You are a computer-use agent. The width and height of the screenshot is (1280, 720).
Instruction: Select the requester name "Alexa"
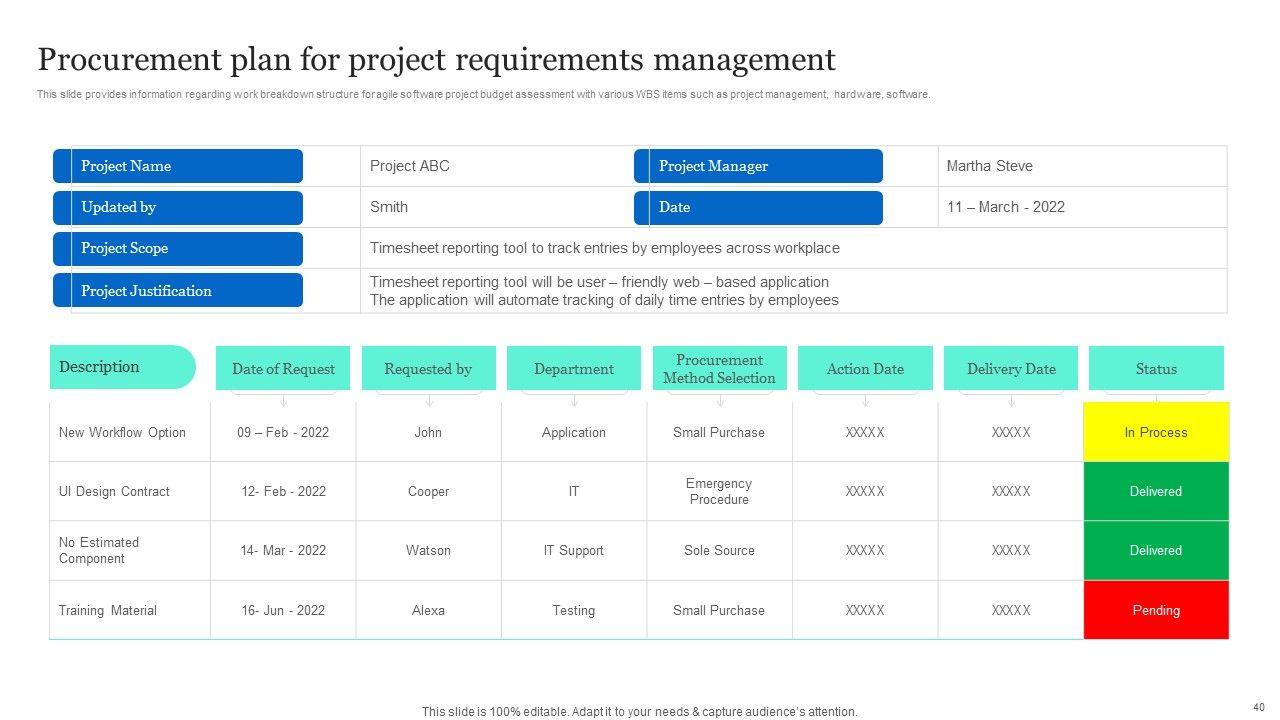[x=428, y=610]
